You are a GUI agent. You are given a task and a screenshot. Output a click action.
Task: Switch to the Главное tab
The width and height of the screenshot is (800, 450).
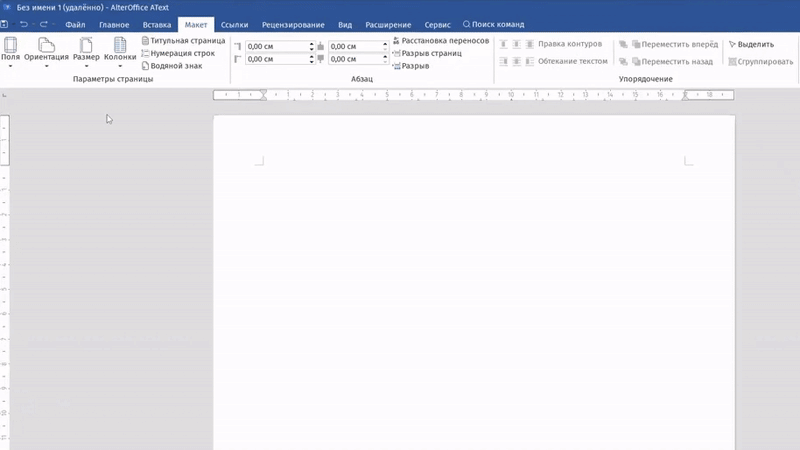point(114,24)
